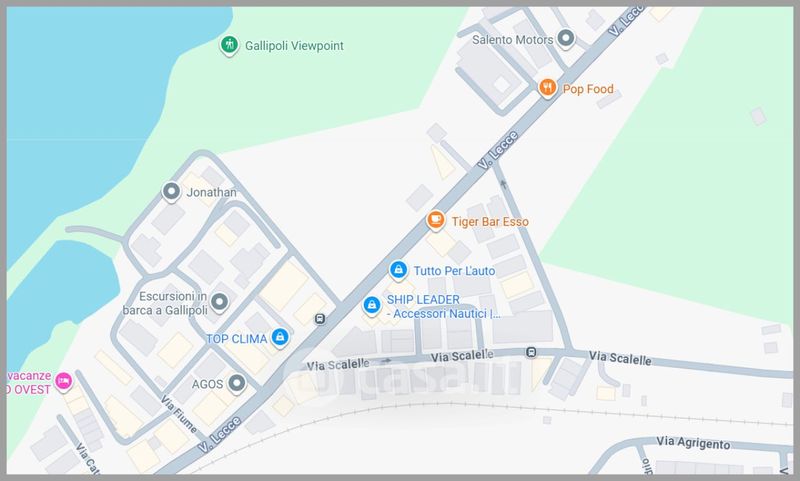800x481 pixels.
Task: Click the Tiger Bar Esso cafe icon
Action: 435,220
